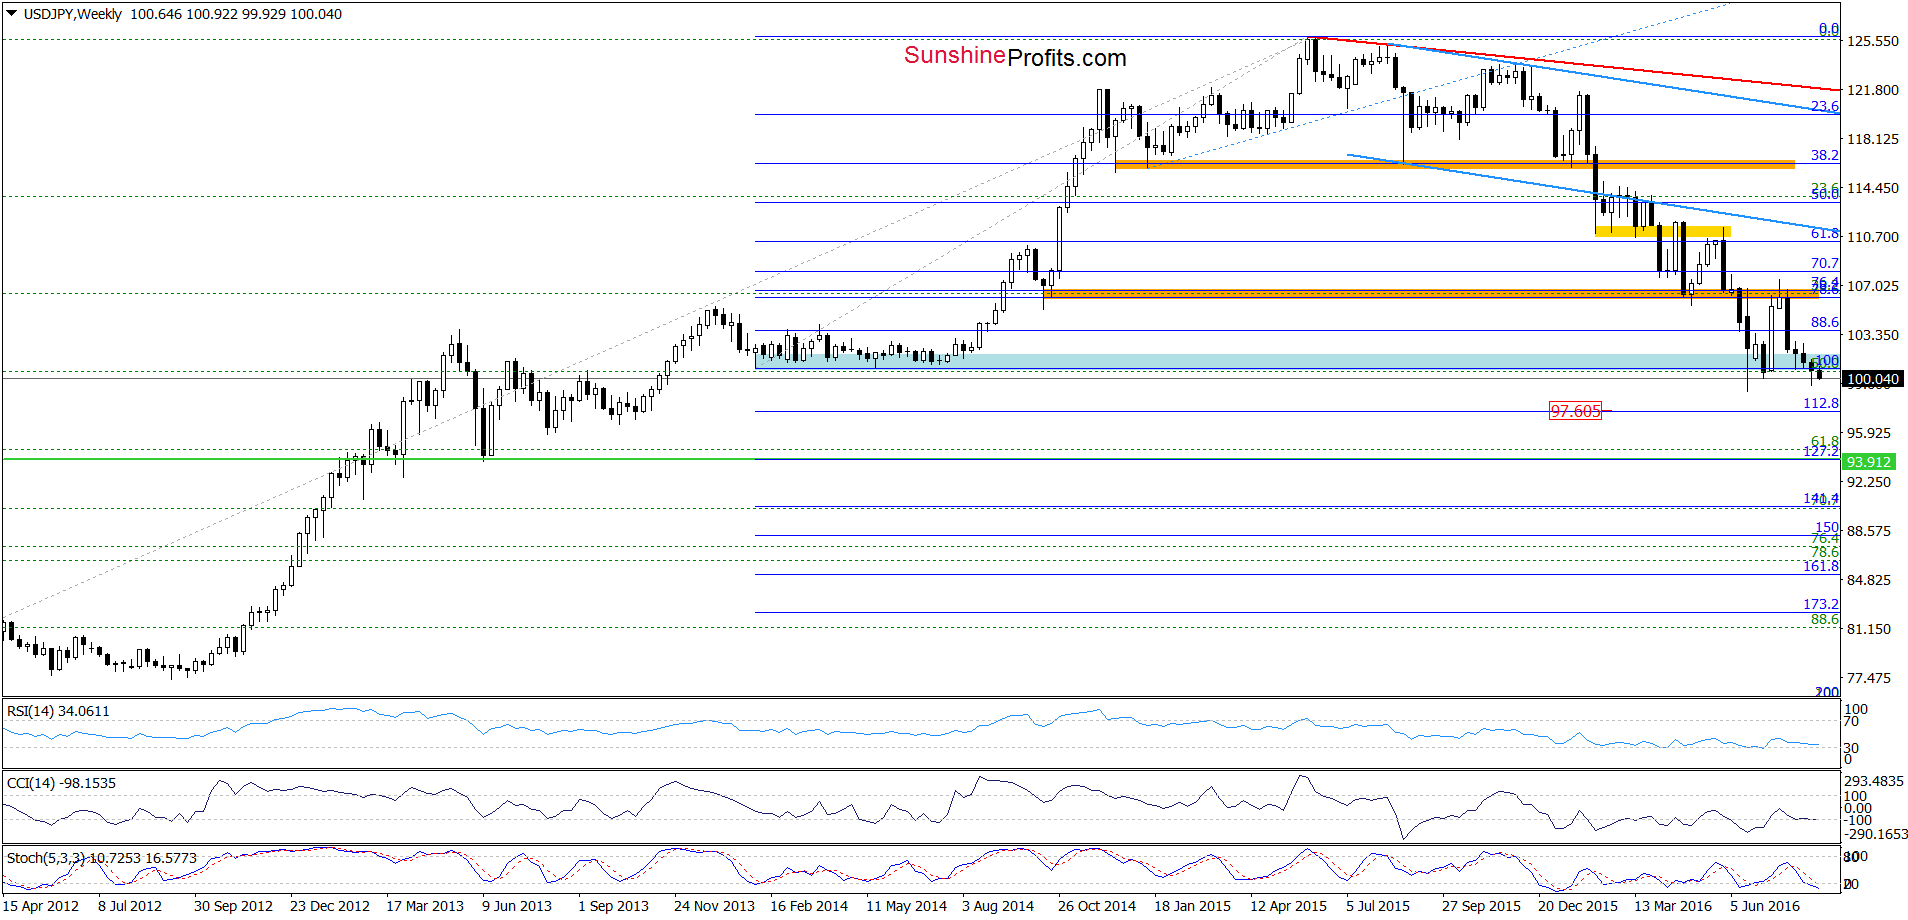Click the 16 Feb 2014 date label
This screenshot has width=1908, height=920.
(x=809, y=906)
